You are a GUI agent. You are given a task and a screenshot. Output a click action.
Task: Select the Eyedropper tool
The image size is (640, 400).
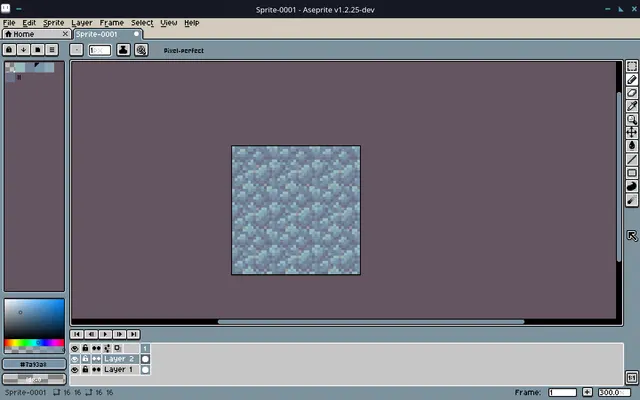coord(631,106)
